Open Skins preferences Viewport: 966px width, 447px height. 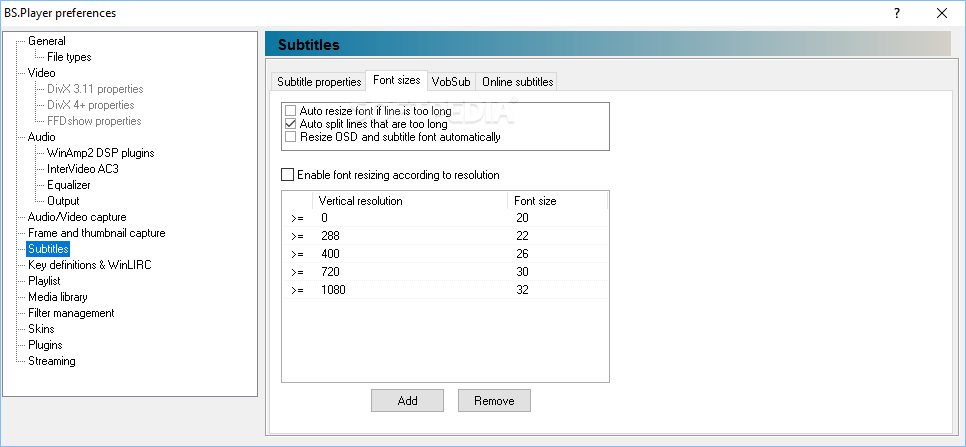point(41,329)
